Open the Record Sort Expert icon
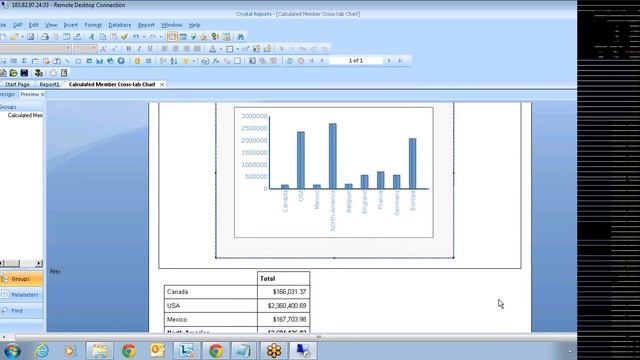This screenshot has width=640, height=360. [x=173, y=61]
